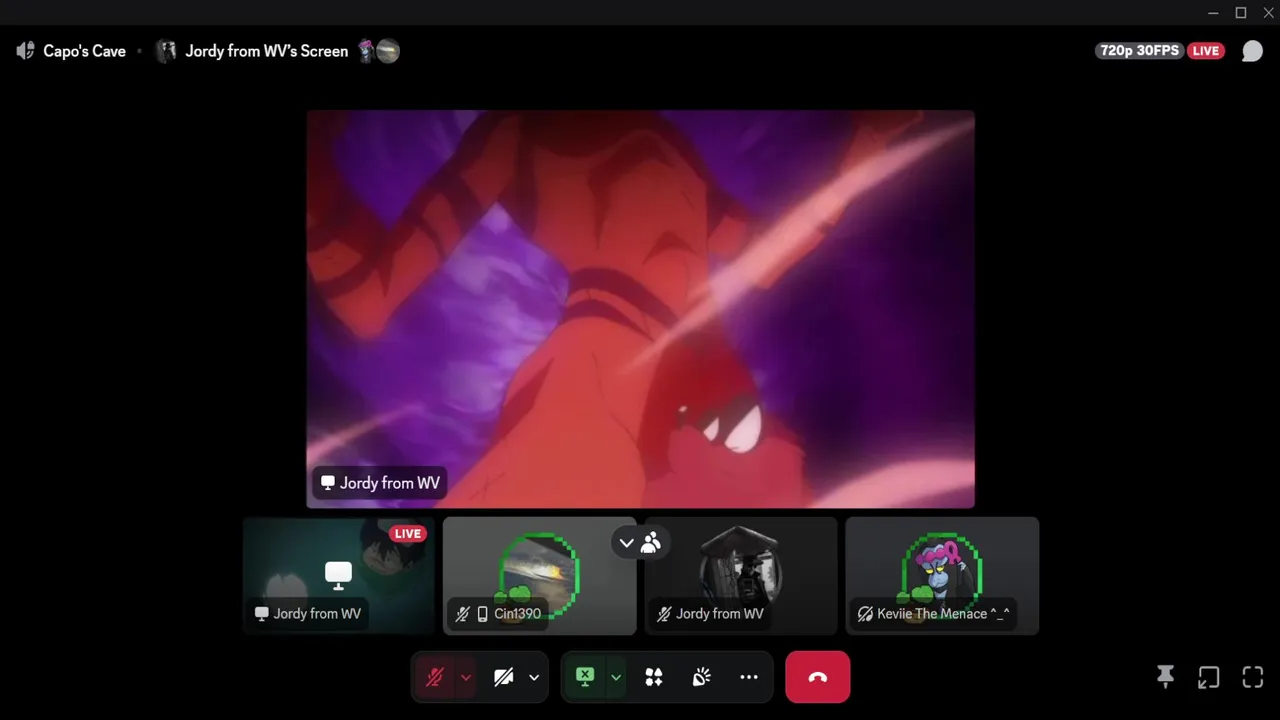Maximize the Discord window
The width and height of the screenshot is (1280, 720).
pos(1241,13)
